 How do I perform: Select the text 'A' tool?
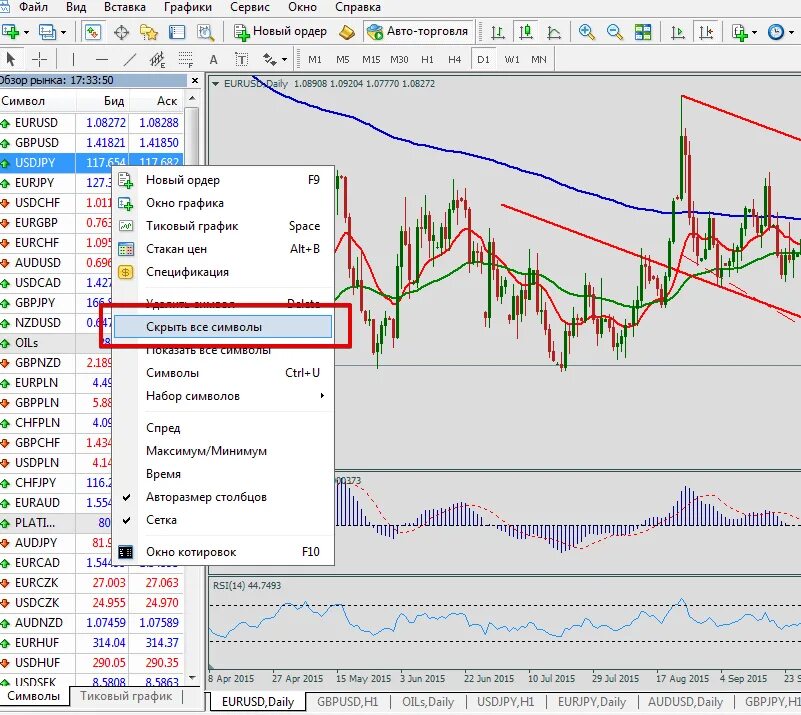pos(214,60)
